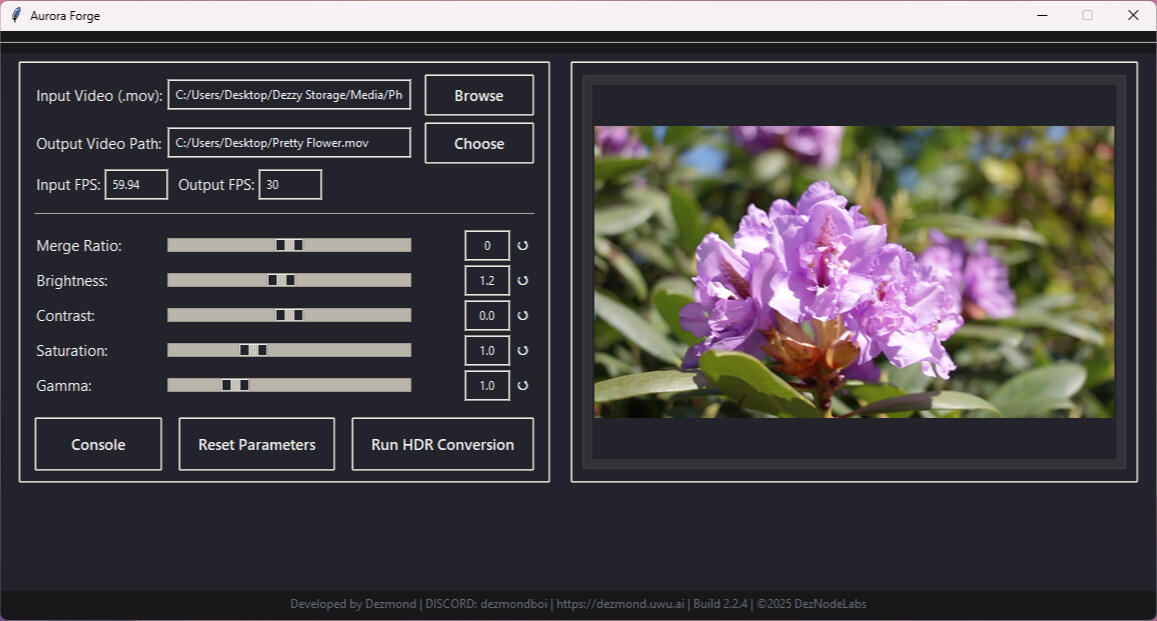This screenshot has height=621, width=1157.
Task: Click the flower video preview image
Action: pos(854,272)
